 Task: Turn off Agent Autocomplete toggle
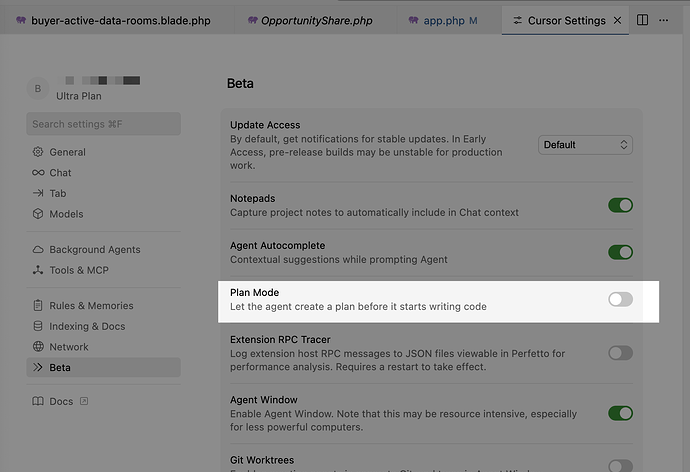(x=620, y=252)
